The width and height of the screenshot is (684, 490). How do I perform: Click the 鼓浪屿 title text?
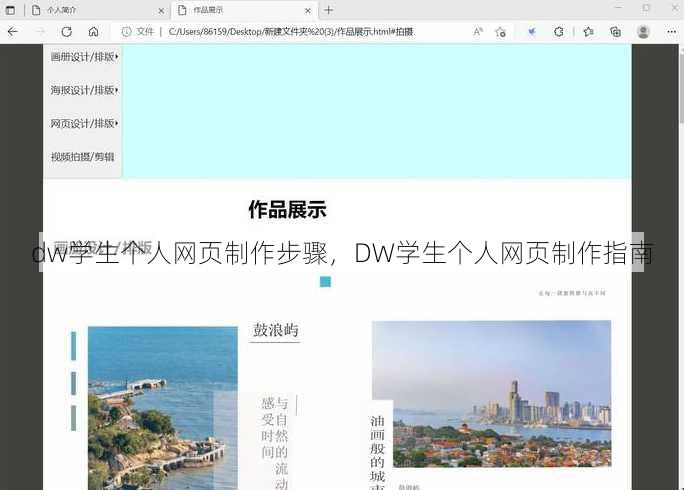tap(276, 330)
